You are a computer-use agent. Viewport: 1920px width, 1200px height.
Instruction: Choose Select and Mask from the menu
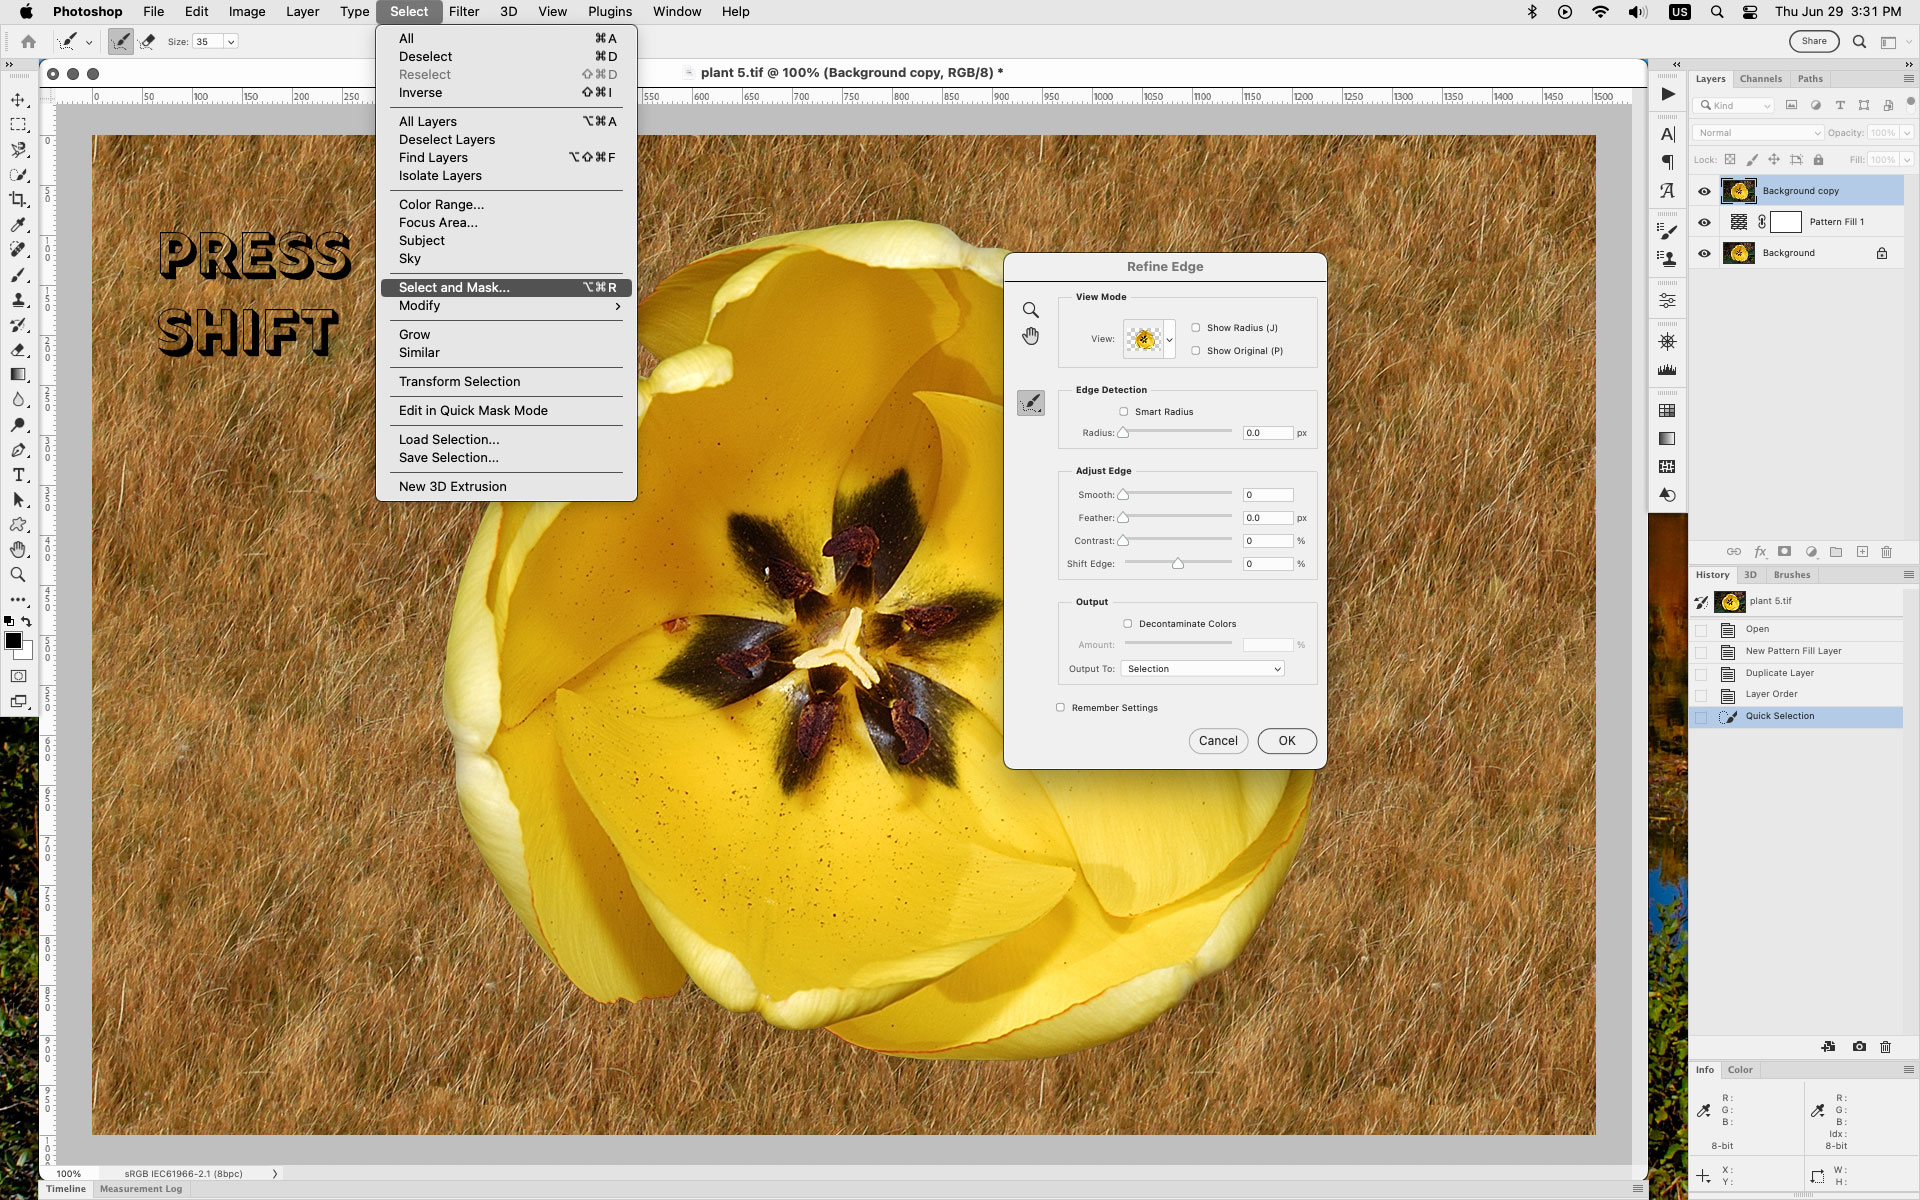(454, 287)
